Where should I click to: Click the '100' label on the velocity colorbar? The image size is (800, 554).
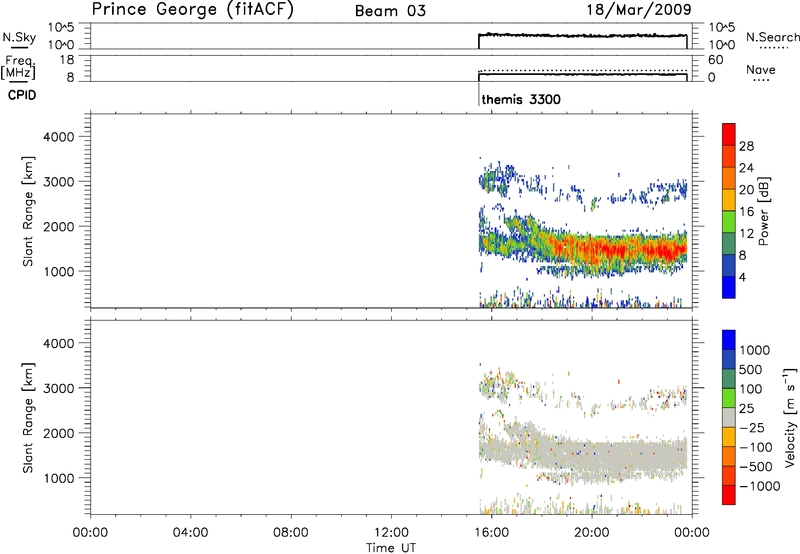coord(751,389)
